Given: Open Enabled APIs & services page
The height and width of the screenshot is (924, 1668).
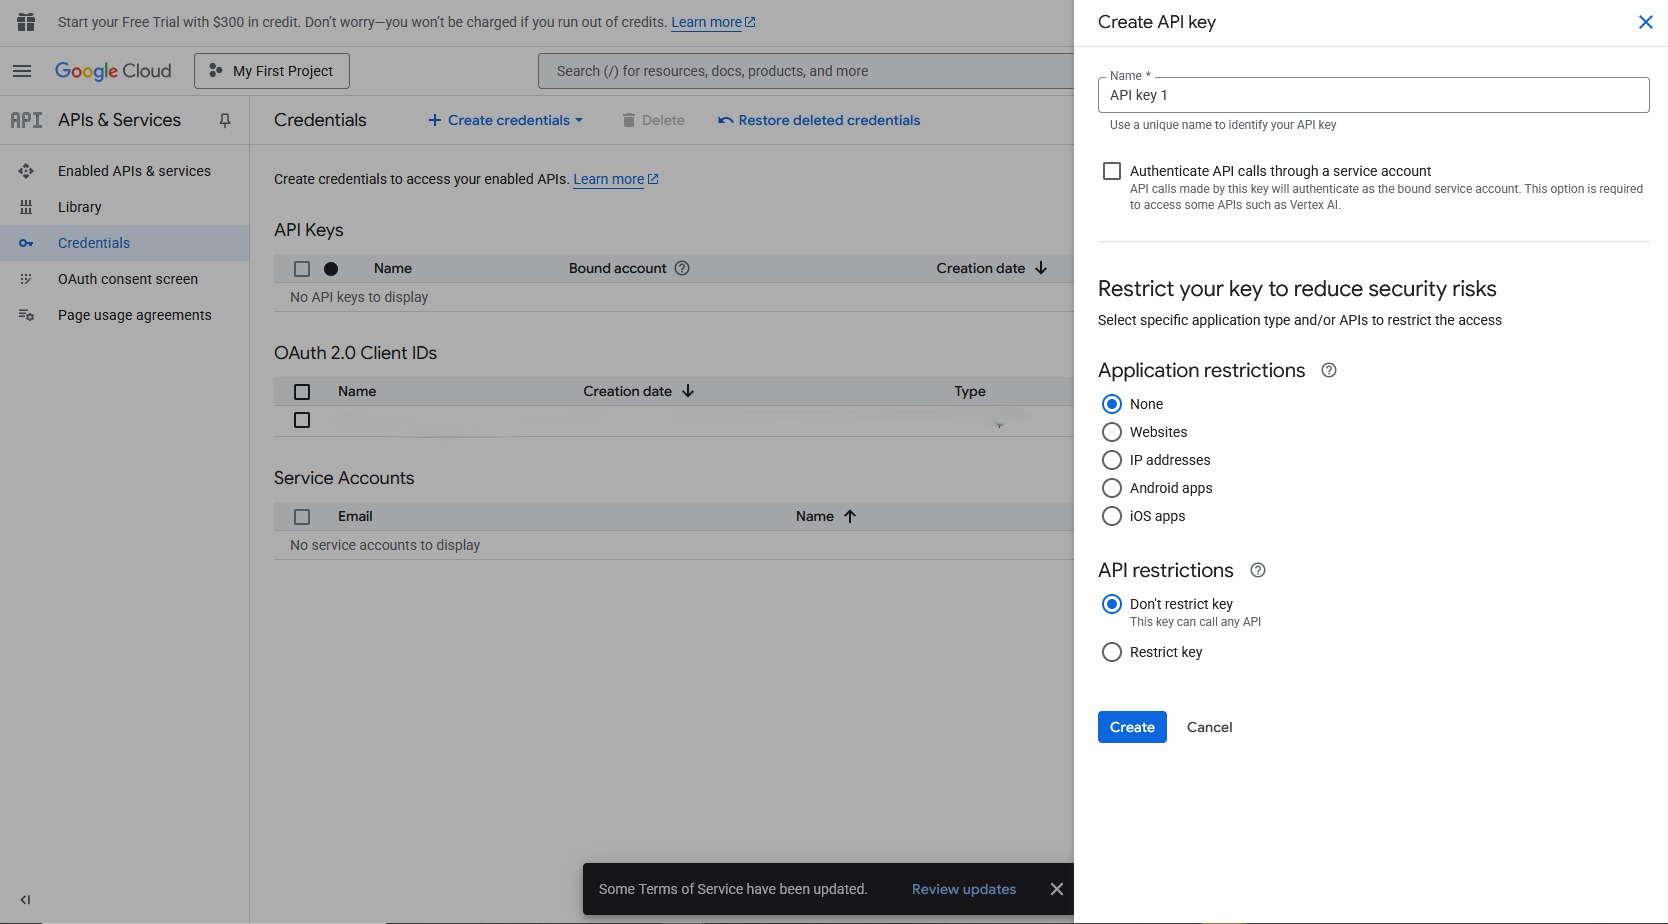Looking at the screenshot, I should (134, 171).
